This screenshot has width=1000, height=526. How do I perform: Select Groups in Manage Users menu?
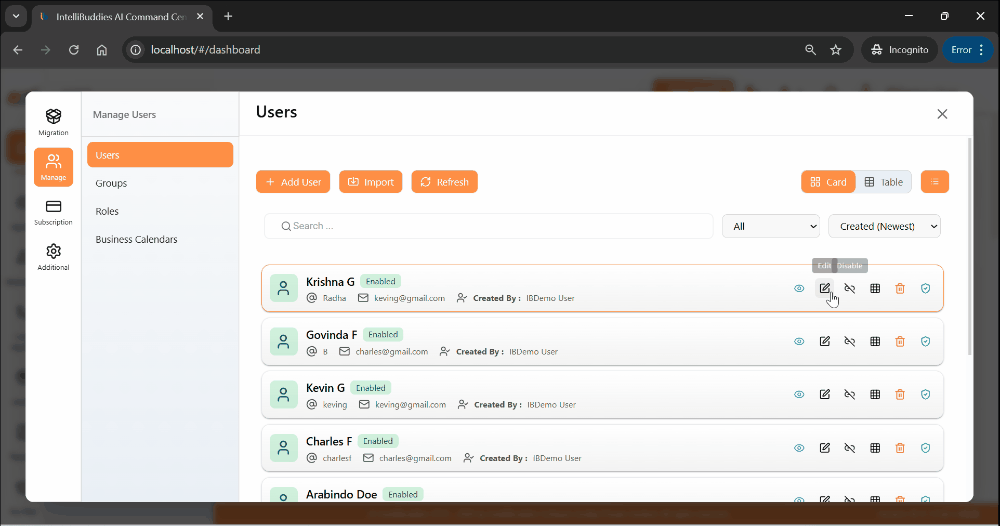coord(111,183)
